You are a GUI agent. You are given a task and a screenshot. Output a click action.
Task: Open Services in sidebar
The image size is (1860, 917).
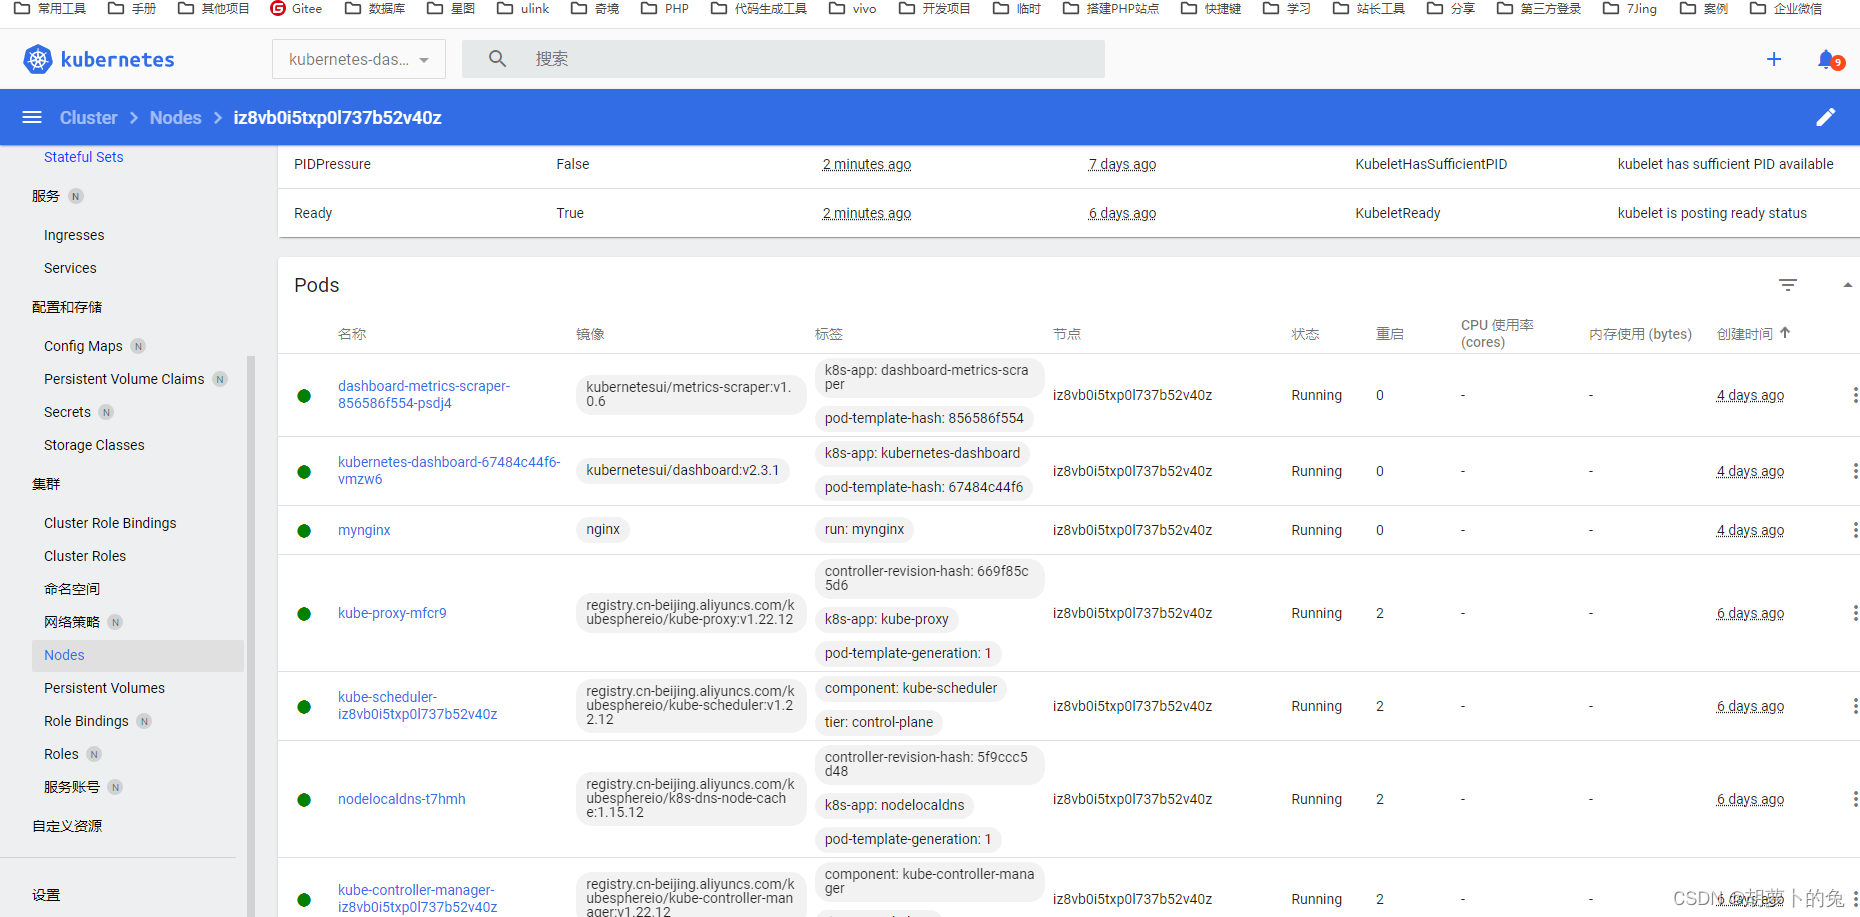coord(70,268)
